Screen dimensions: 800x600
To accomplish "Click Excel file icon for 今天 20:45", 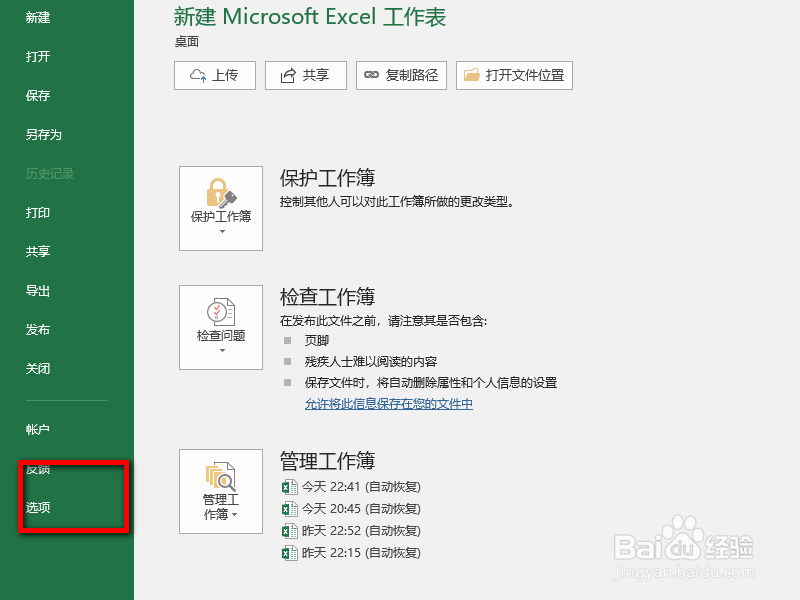I will tap(290, 509).
